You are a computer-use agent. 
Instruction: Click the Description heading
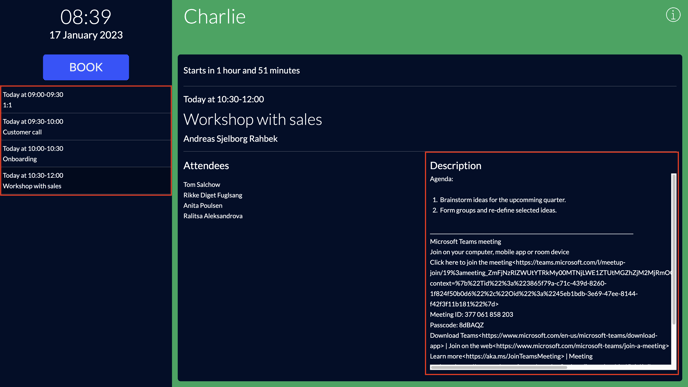(x=455, y=165)
